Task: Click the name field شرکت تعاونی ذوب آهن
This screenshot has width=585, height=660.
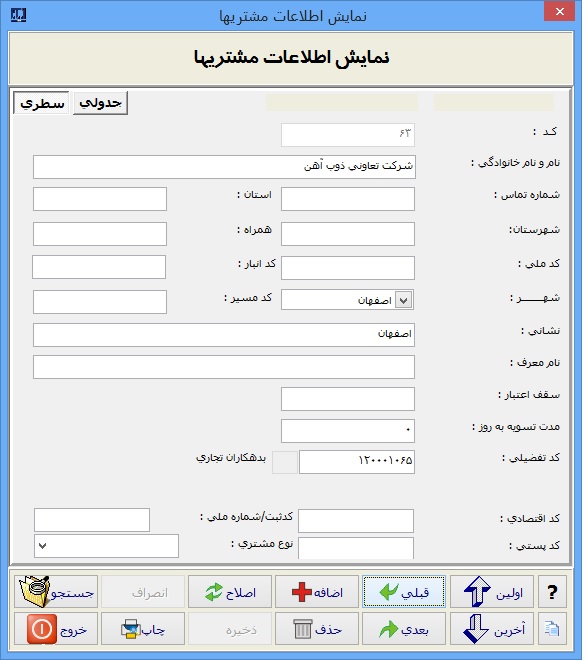Action: 224,167
